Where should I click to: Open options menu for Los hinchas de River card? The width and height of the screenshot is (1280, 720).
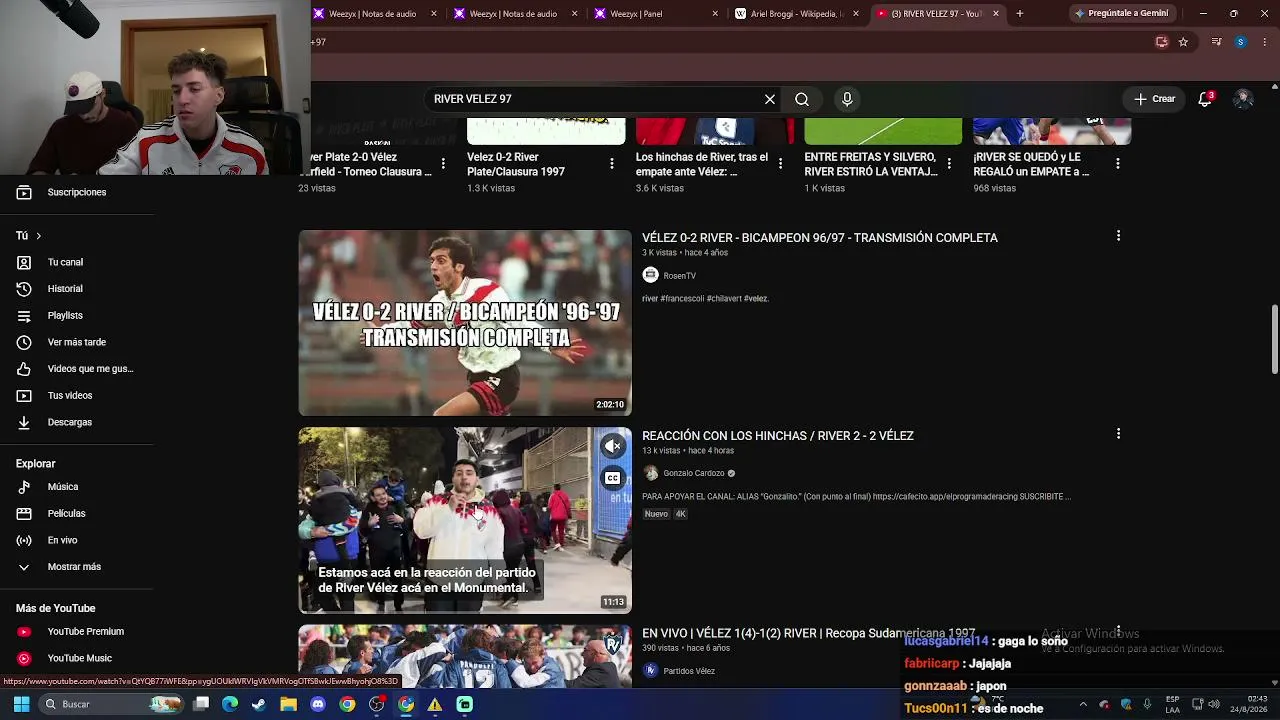[x=780, y=163]
